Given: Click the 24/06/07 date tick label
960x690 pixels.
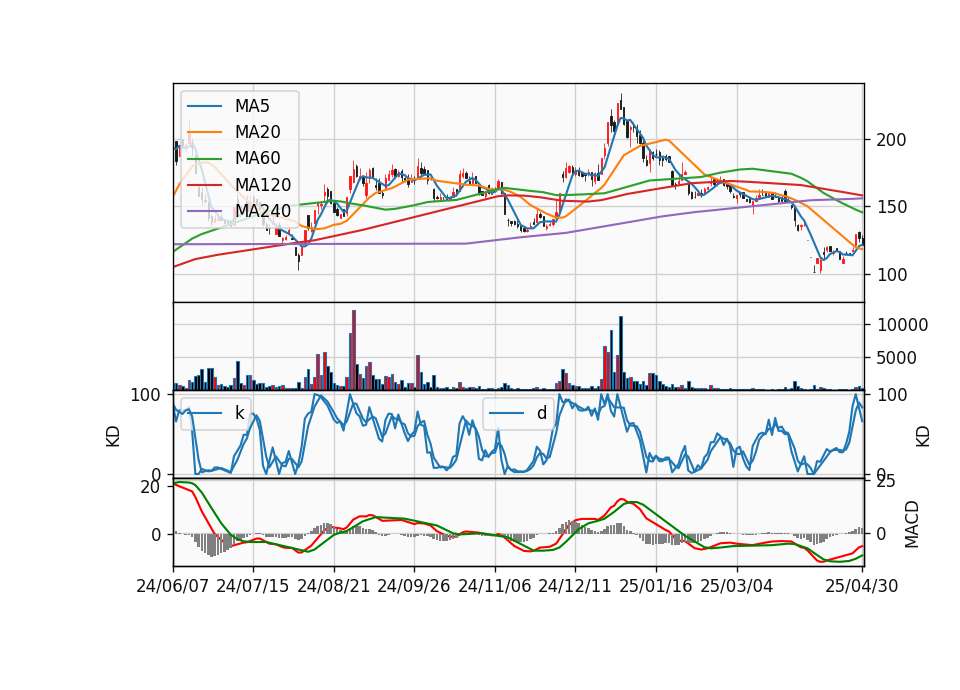Looking at the screenshot, I should tap(173, 586).
